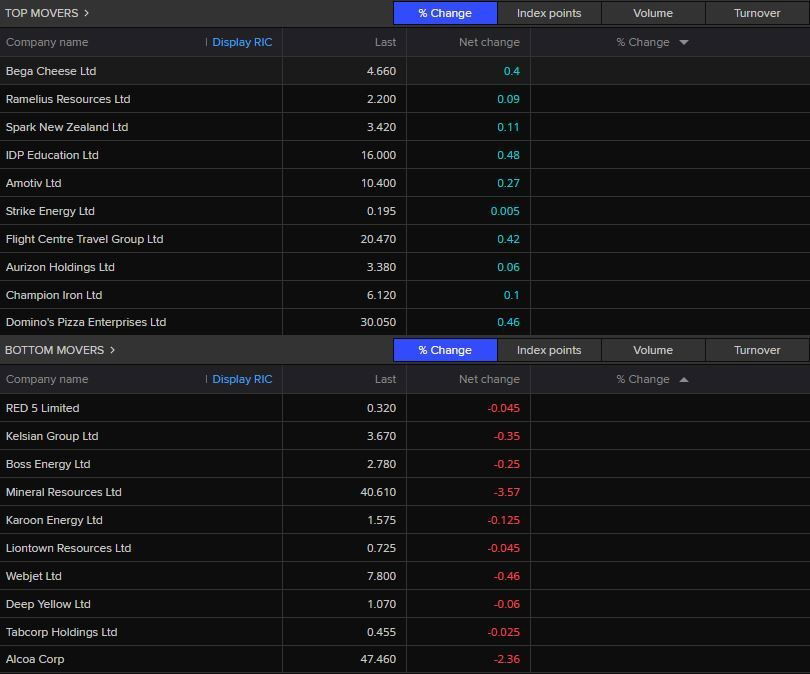Click the descending sort arrow in Top Movers

click(x=684, y=42)
